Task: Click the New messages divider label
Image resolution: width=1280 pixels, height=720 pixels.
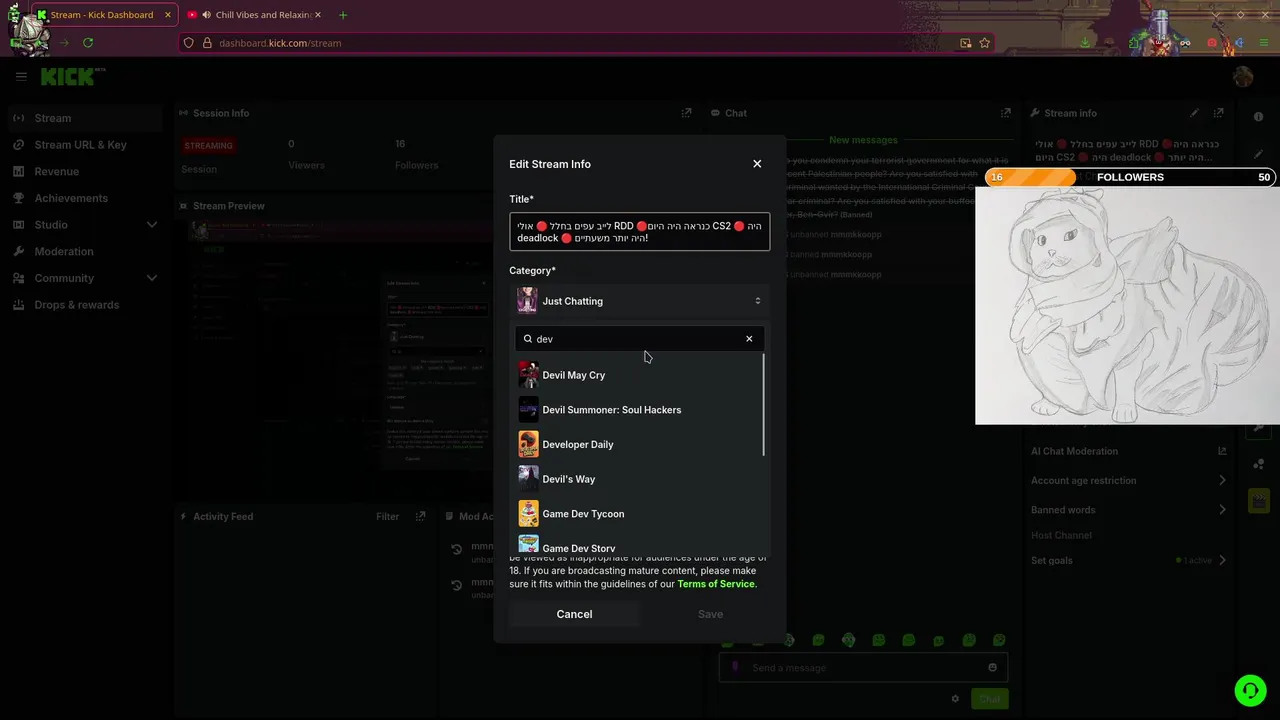Action: pos(863,140)
